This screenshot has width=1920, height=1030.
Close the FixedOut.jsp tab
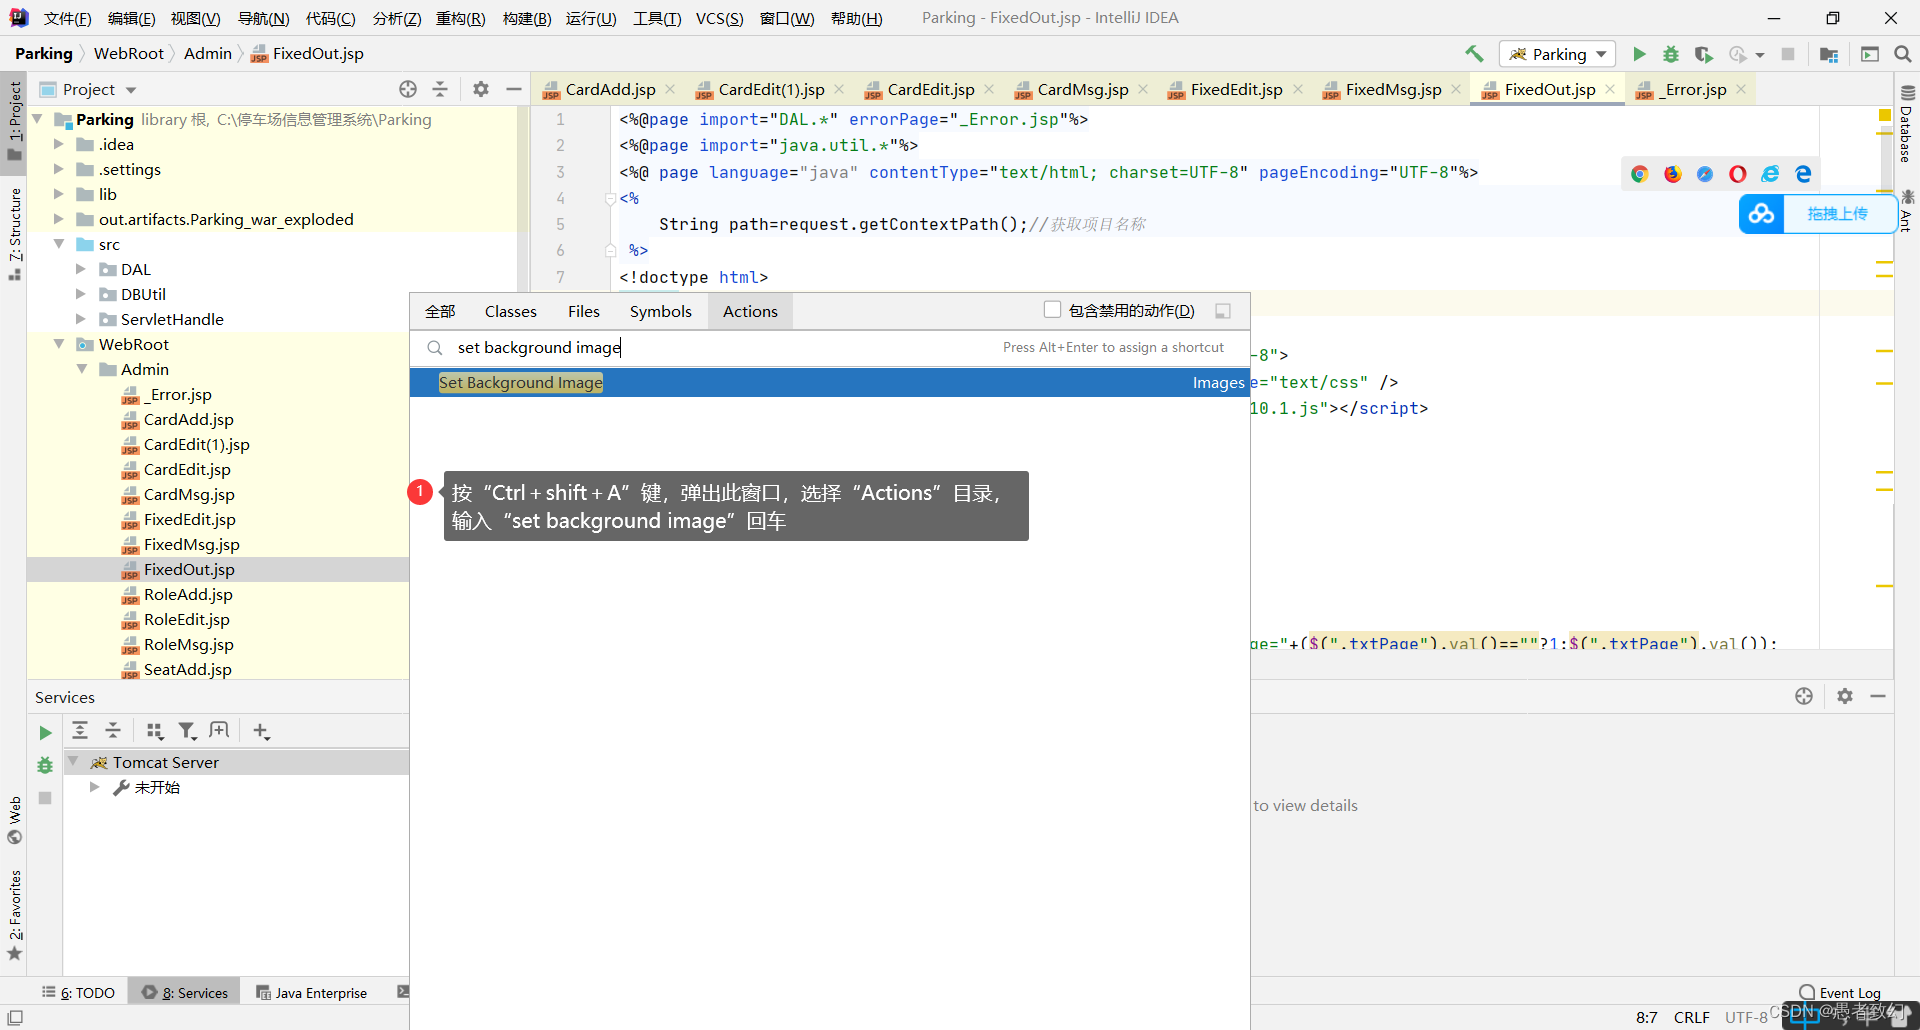click(x=1610, y=89)
